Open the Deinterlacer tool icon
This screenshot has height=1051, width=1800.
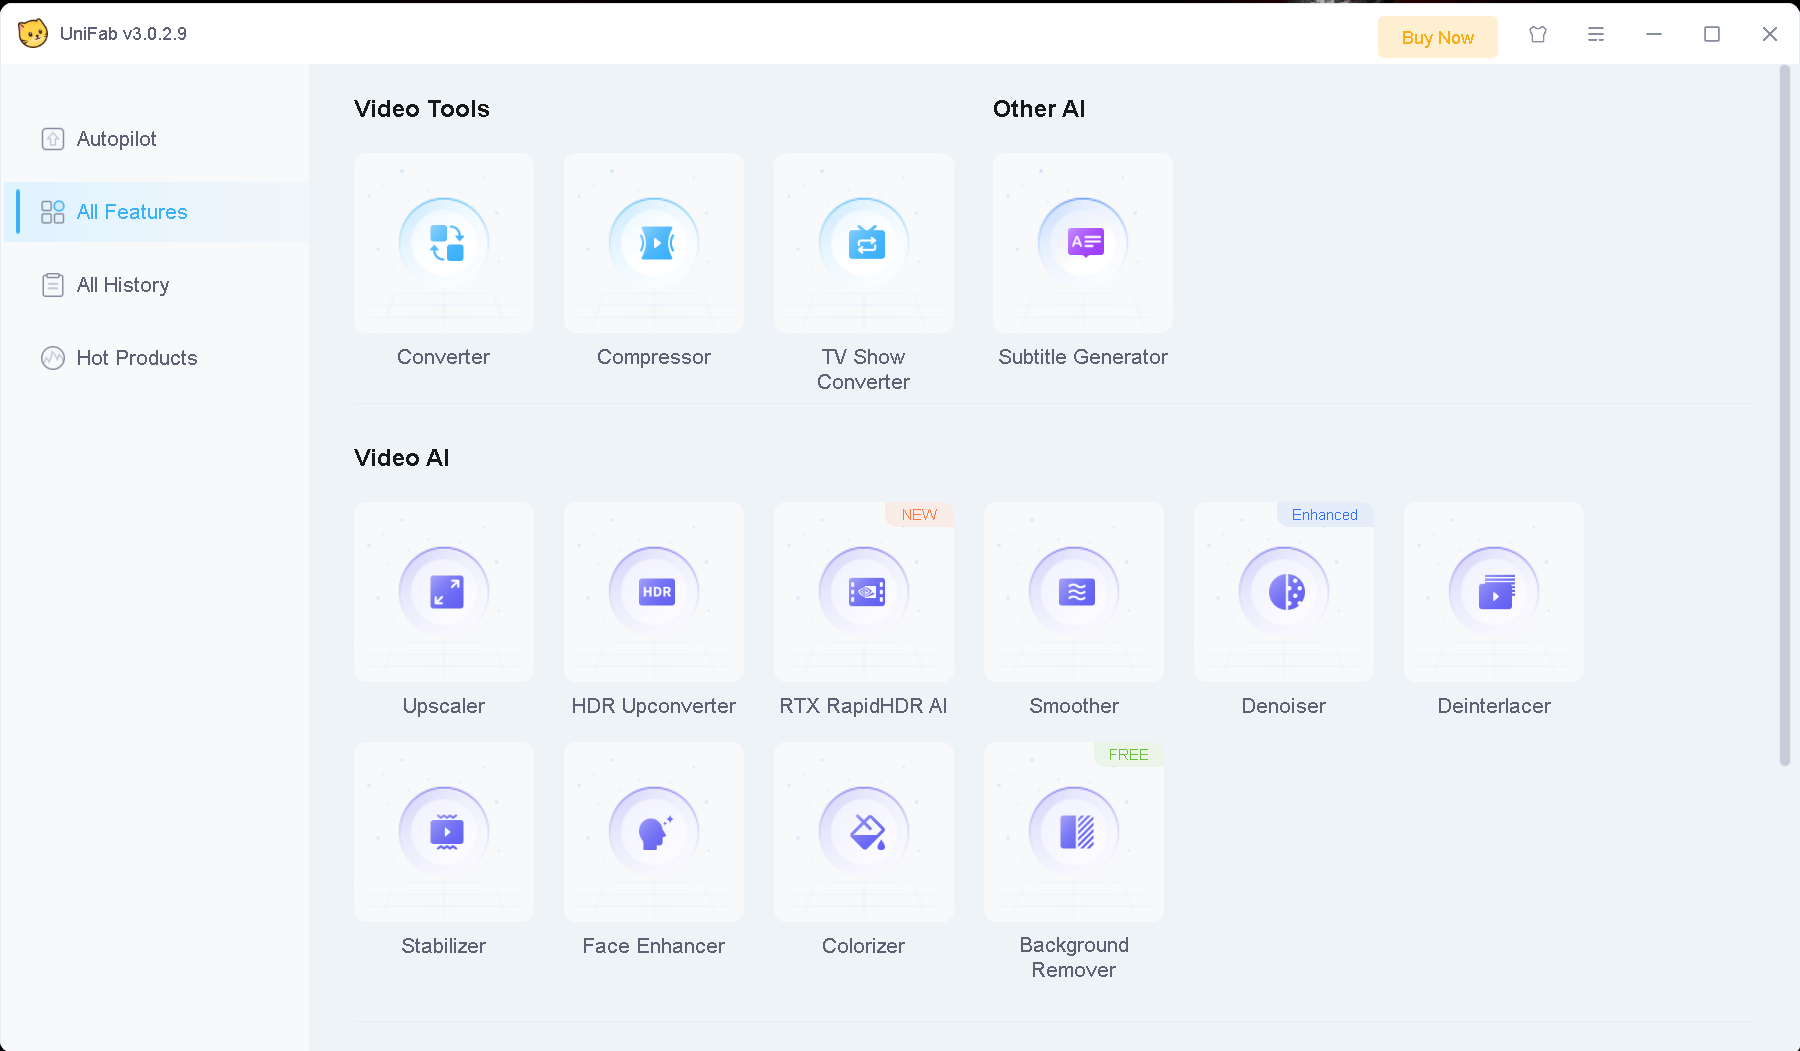tap(1494, 592)
